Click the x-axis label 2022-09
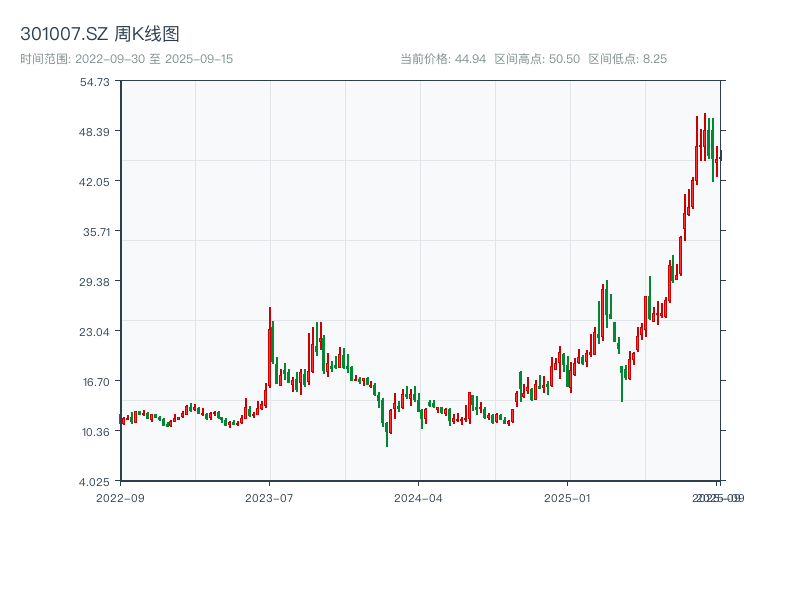The height and width of the screenshot is (600, 800). coord(120,498)
